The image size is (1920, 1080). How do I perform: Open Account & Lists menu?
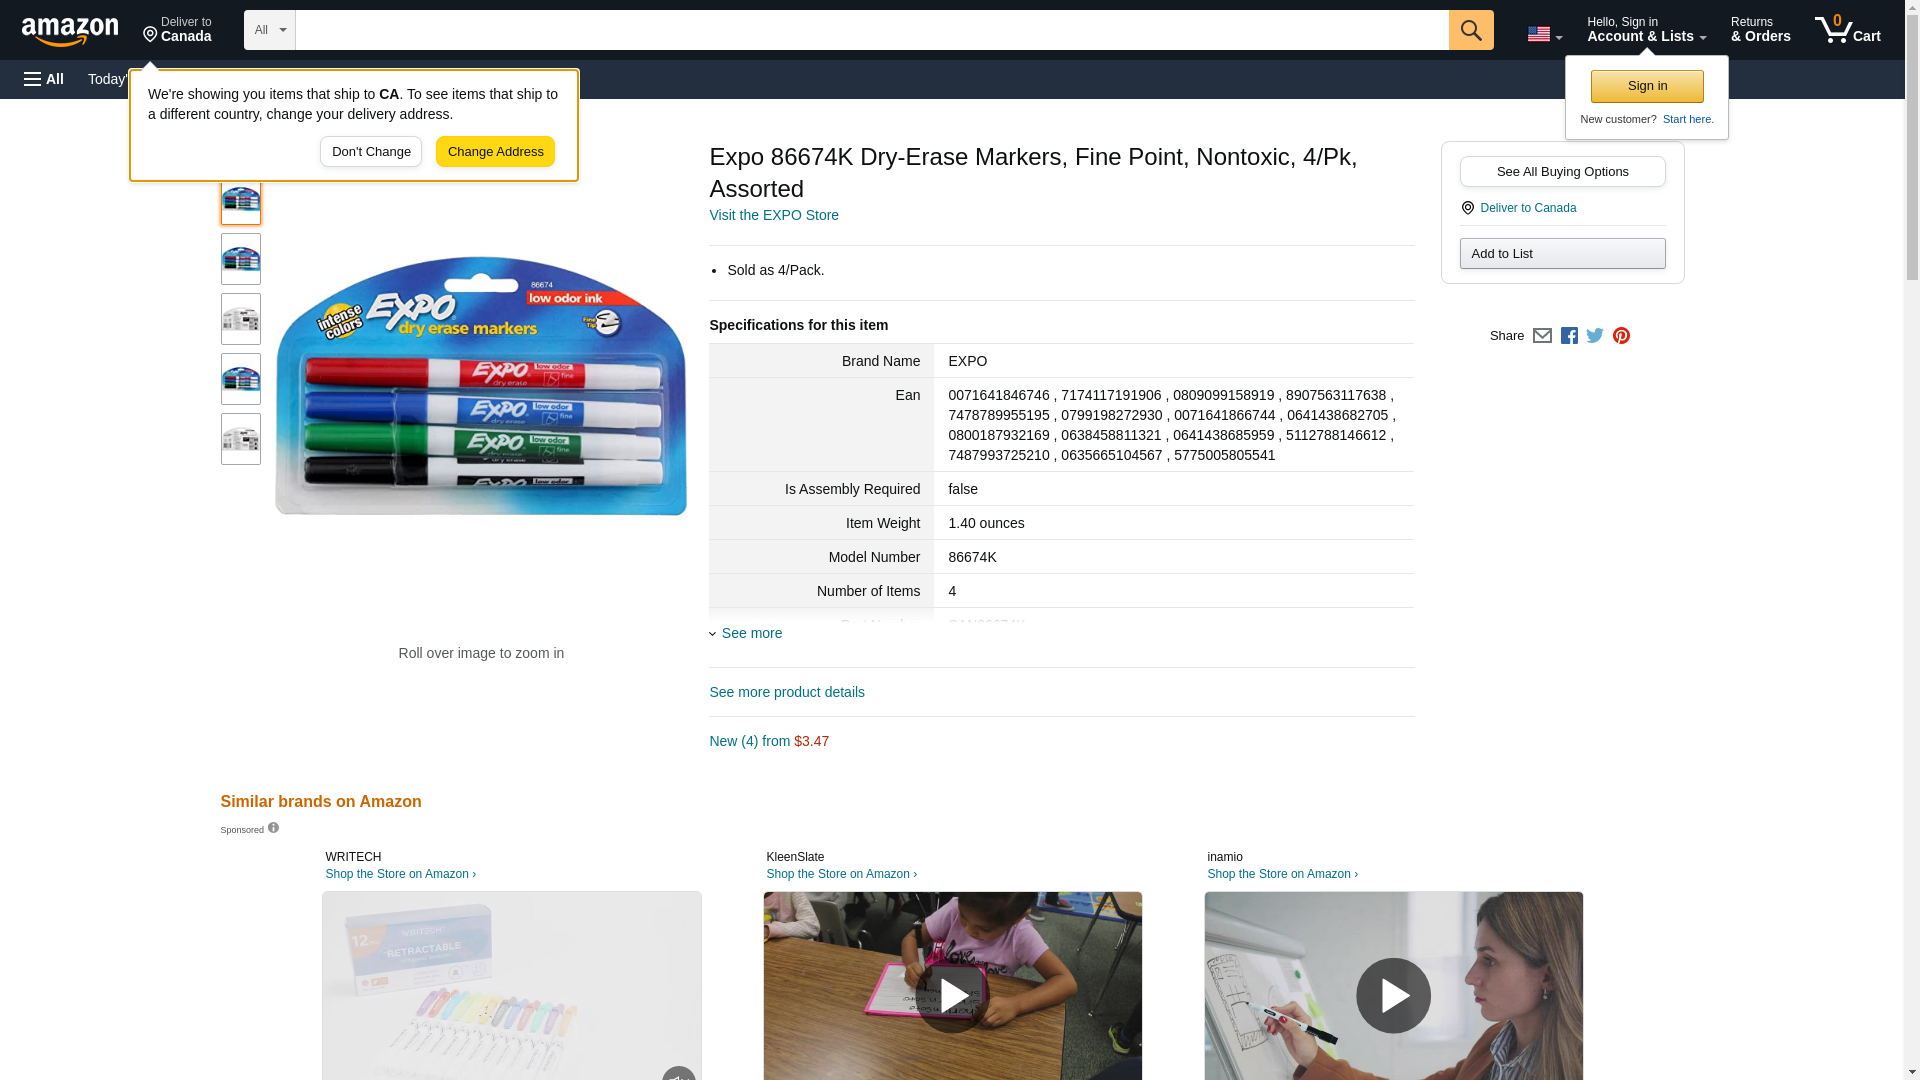pyautogui.click(x=1646, y=29)
